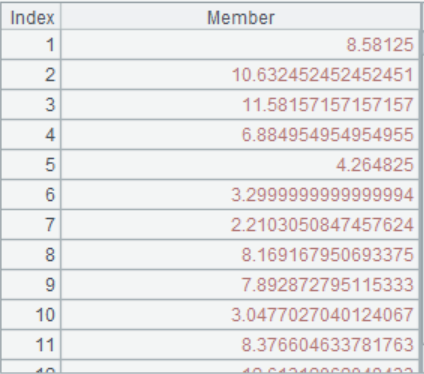
Task: Select cell with value 11.58157157157157
Action: (x=240, y=105)
